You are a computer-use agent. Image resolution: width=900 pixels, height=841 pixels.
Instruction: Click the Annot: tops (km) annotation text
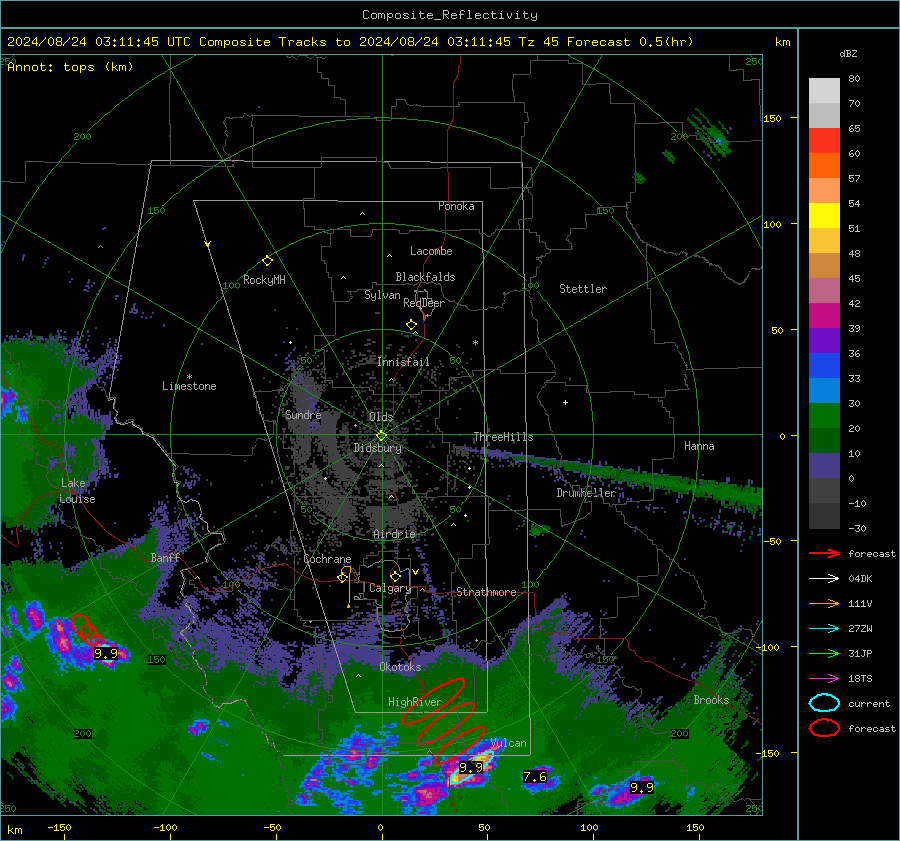(70, 67)
